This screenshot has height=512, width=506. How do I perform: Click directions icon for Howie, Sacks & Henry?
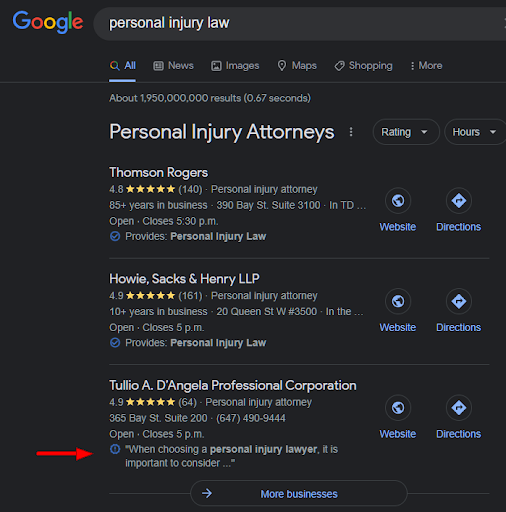point(459,301)
